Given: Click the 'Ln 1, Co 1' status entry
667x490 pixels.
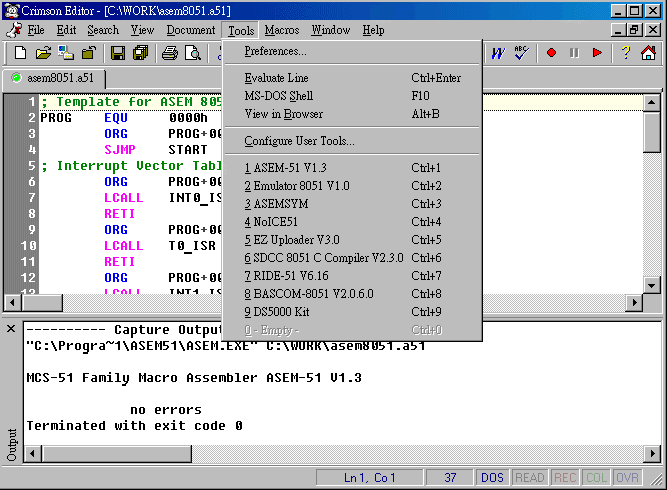Looking at the screenshot, I should click(370, 478).
